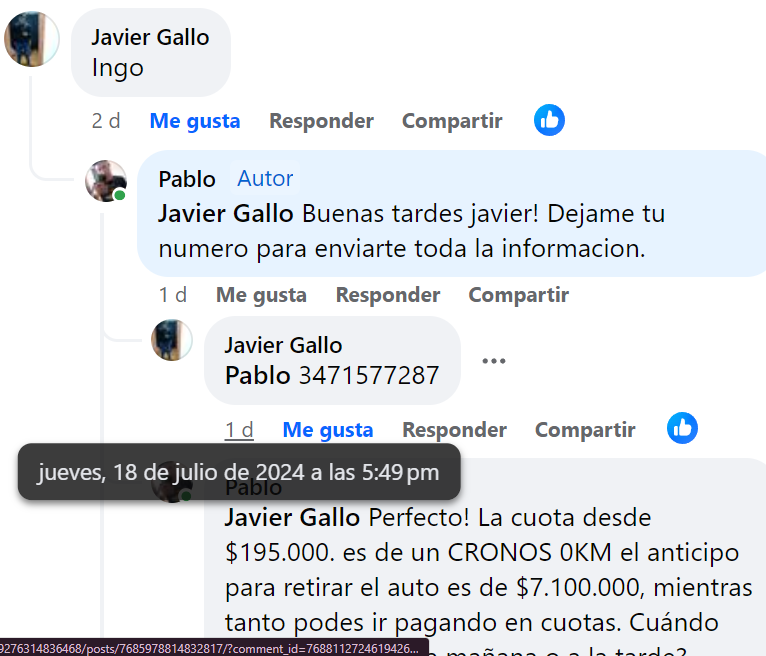Viewport: 766px width, 656px height.
Task: Open the Javier Gallo name on top comment
Action: coord(150,38)
